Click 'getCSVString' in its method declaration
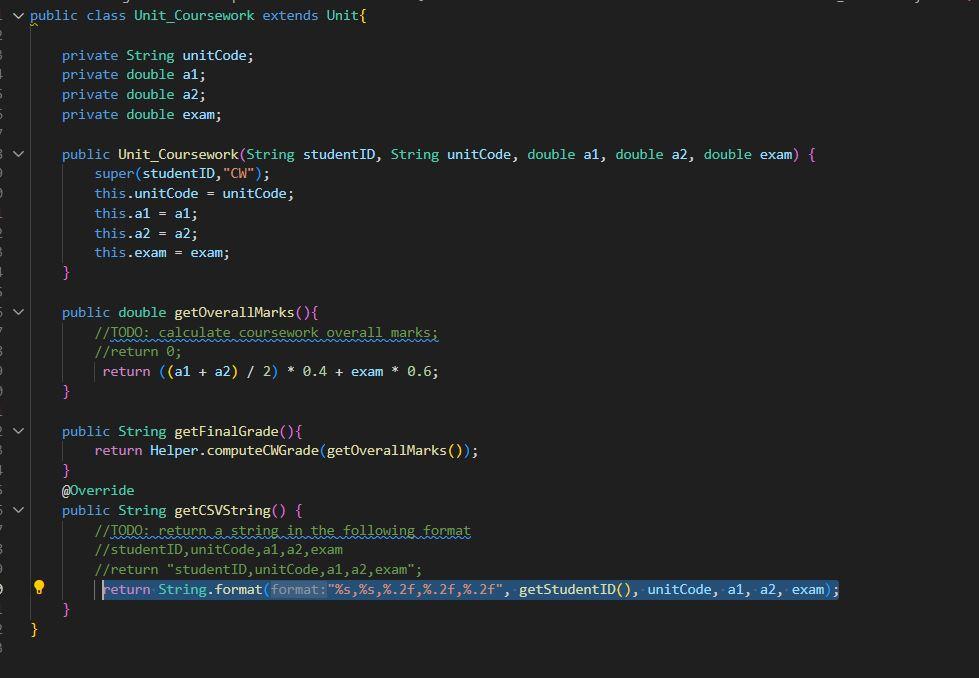Viewport: 979px width, 678px height. pyautogui.click(x=222, y=511)
